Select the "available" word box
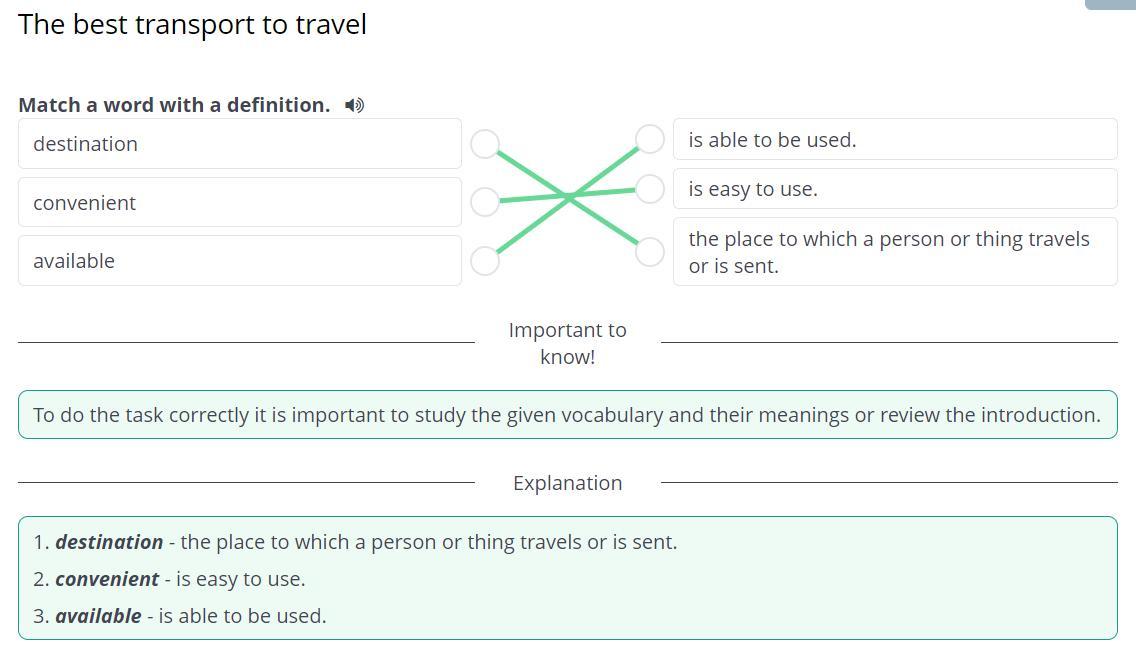This screenshot has width=1136, height=672. pyautogui.click(x=240, y=261)
